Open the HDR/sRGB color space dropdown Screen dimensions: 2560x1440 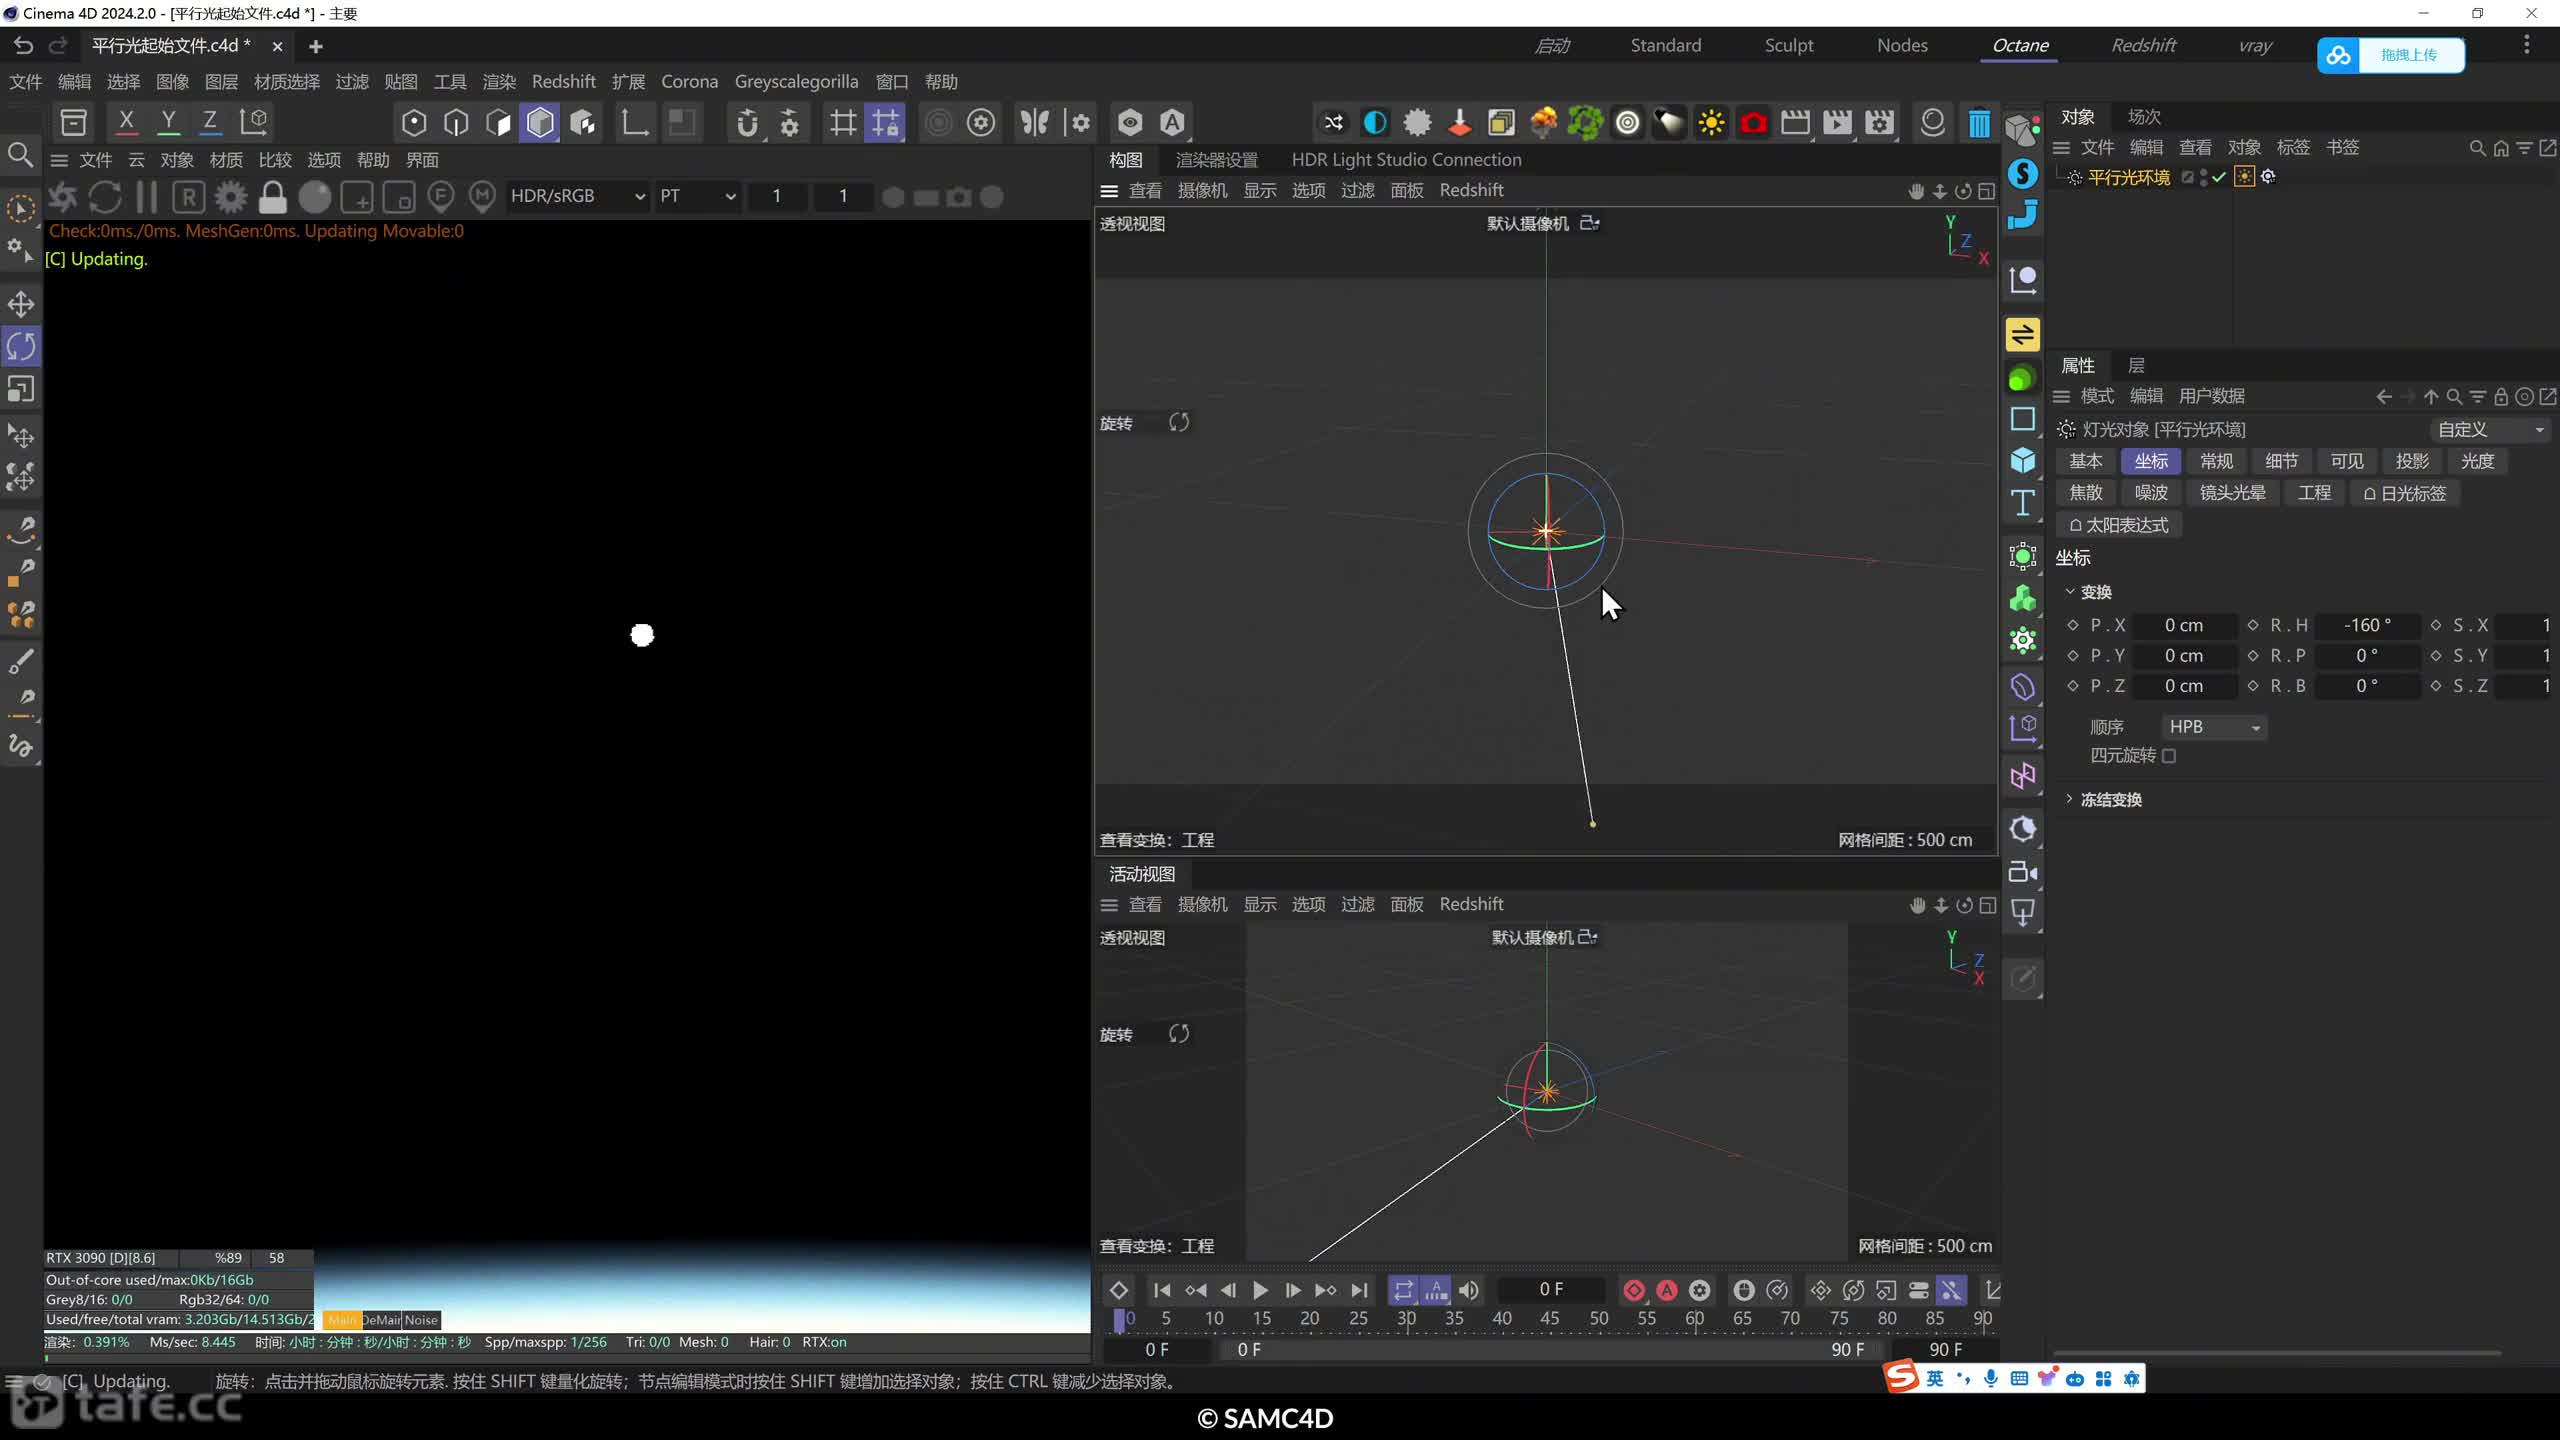click(x=577, y=196)
